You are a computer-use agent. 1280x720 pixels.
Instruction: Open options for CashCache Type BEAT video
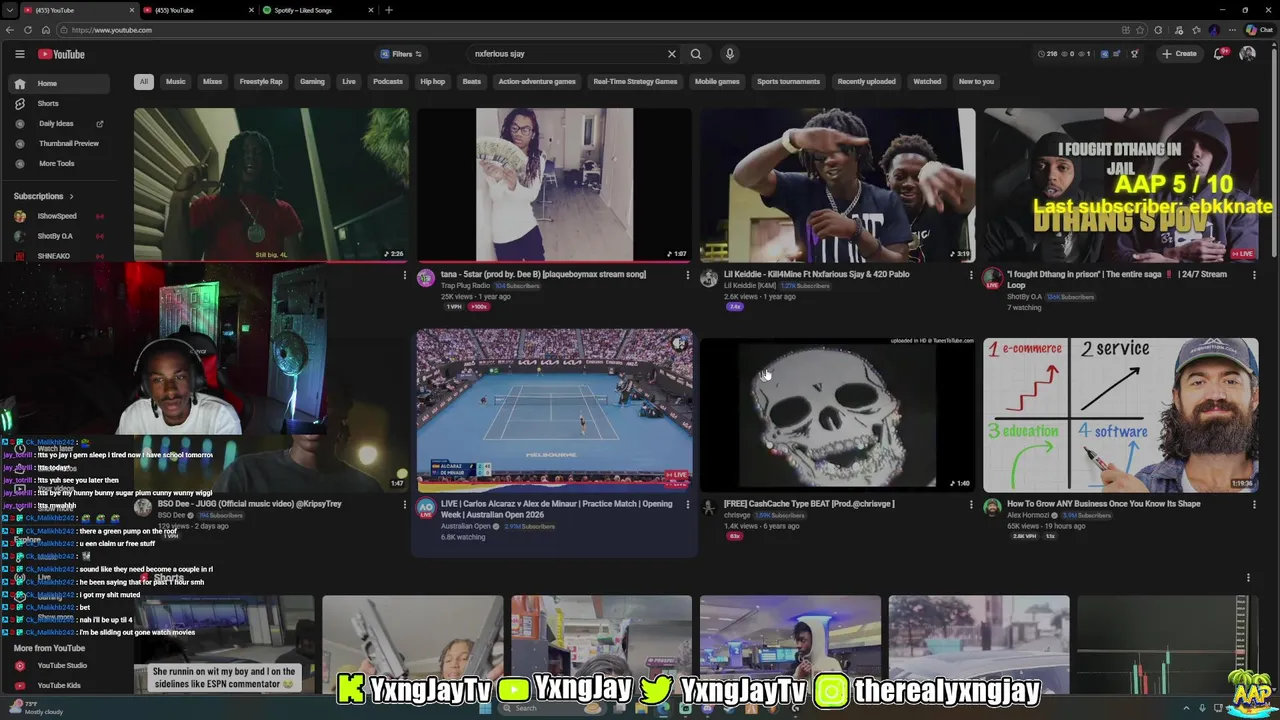click(971, 505)
